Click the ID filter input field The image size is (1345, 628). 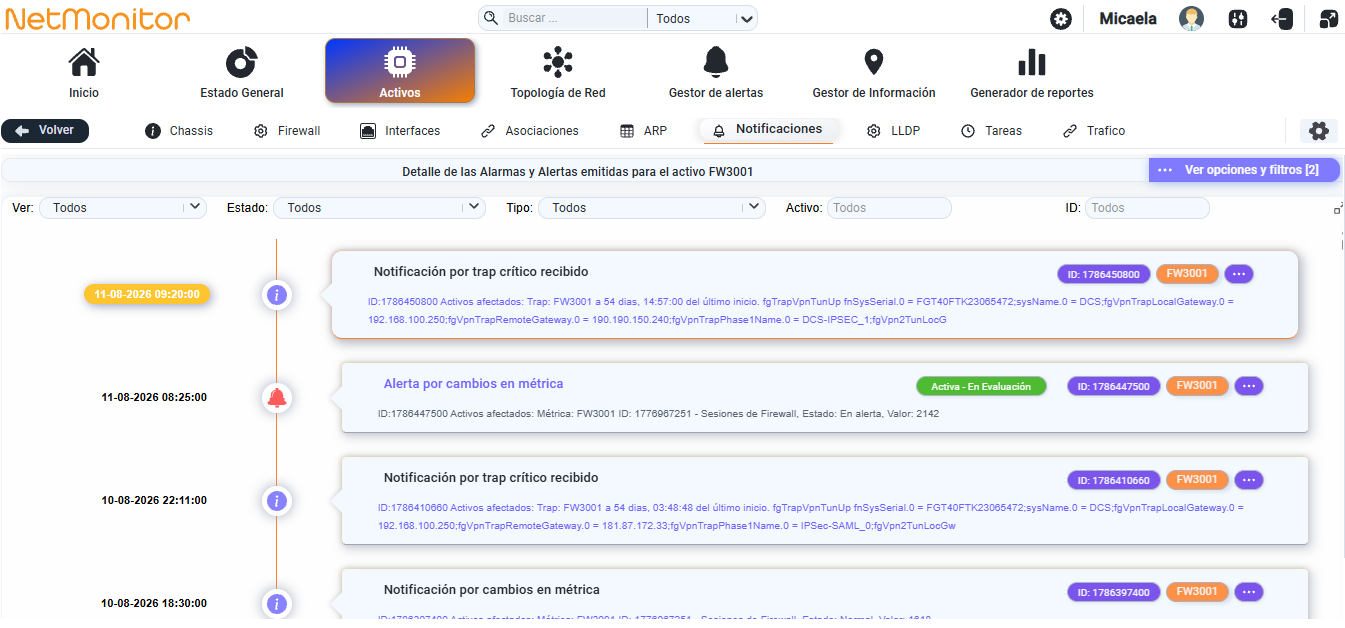(x=1147, y=208)
